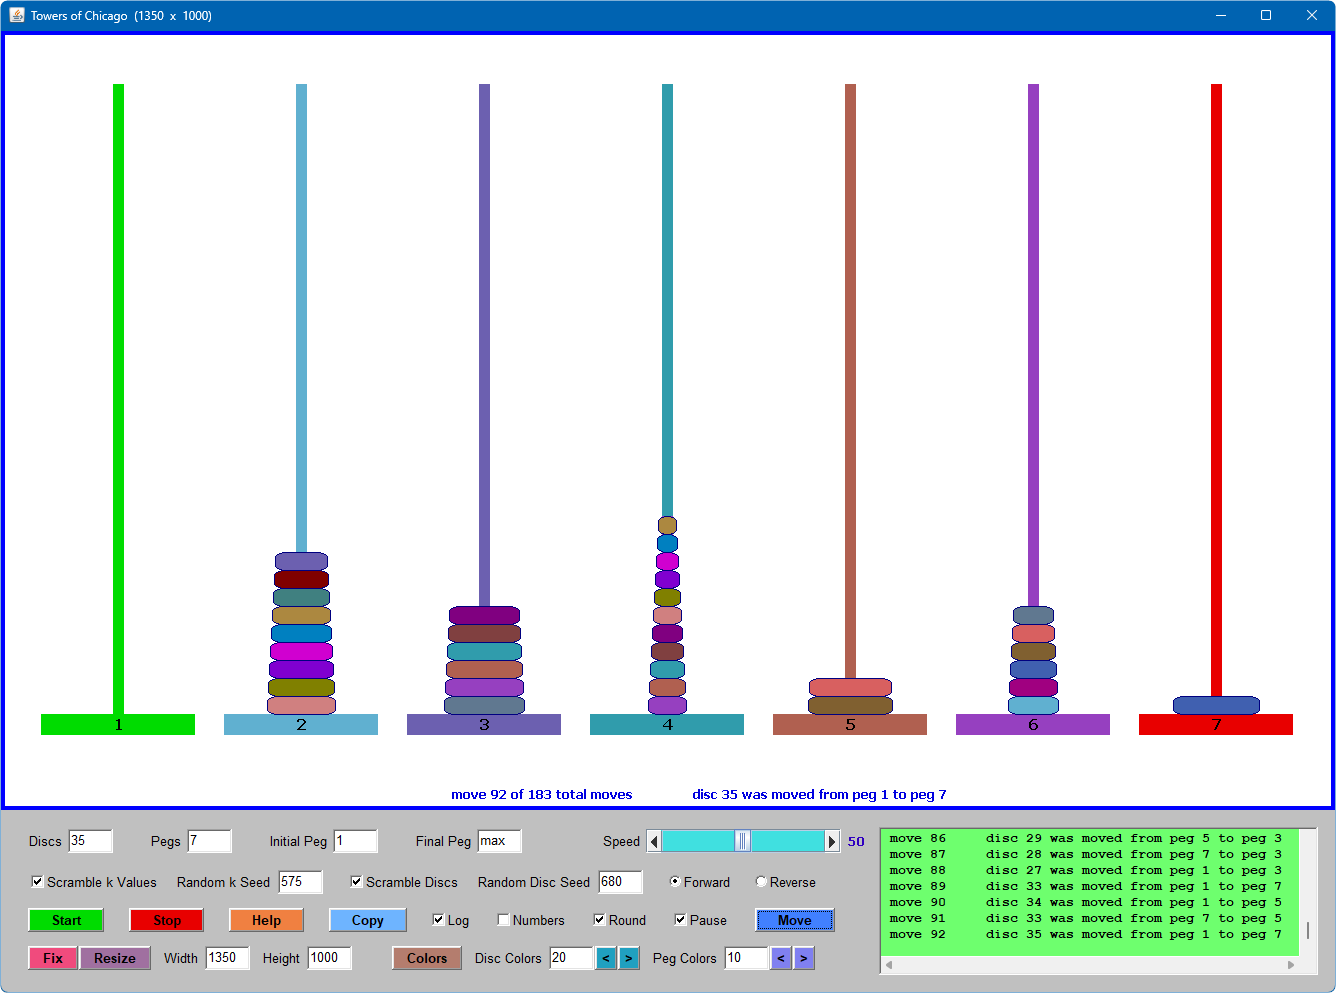Viewport: 1336px width, 993px height.
Task: Click the log panel vertical scrollbar
Action: pos(1307,930)
